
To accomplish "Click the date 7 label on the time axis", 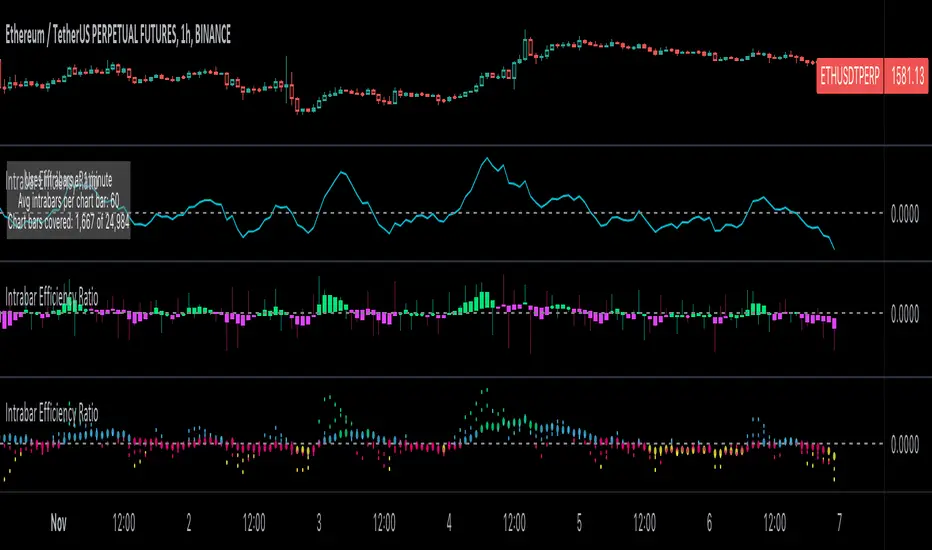I will (839, 523).
